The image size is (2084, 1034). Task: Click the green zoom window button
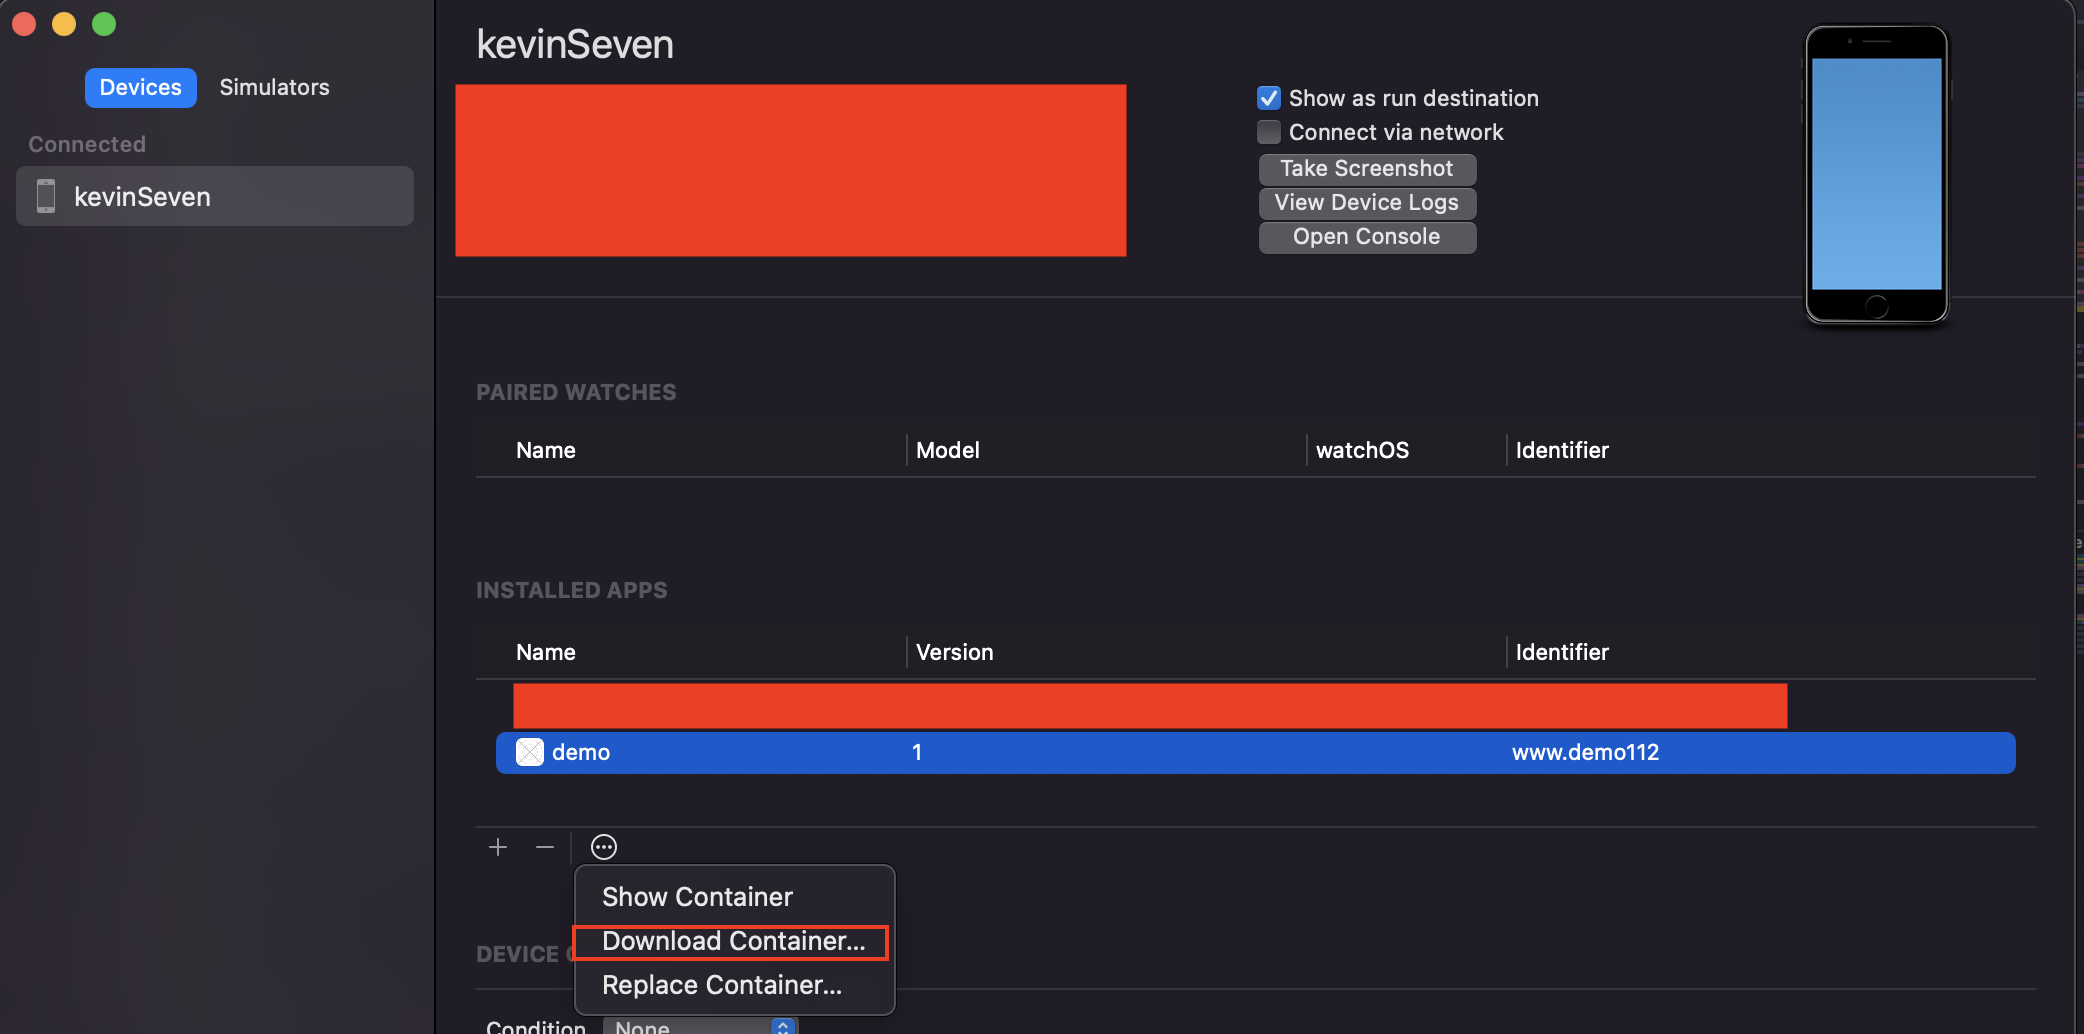[104, 24]
